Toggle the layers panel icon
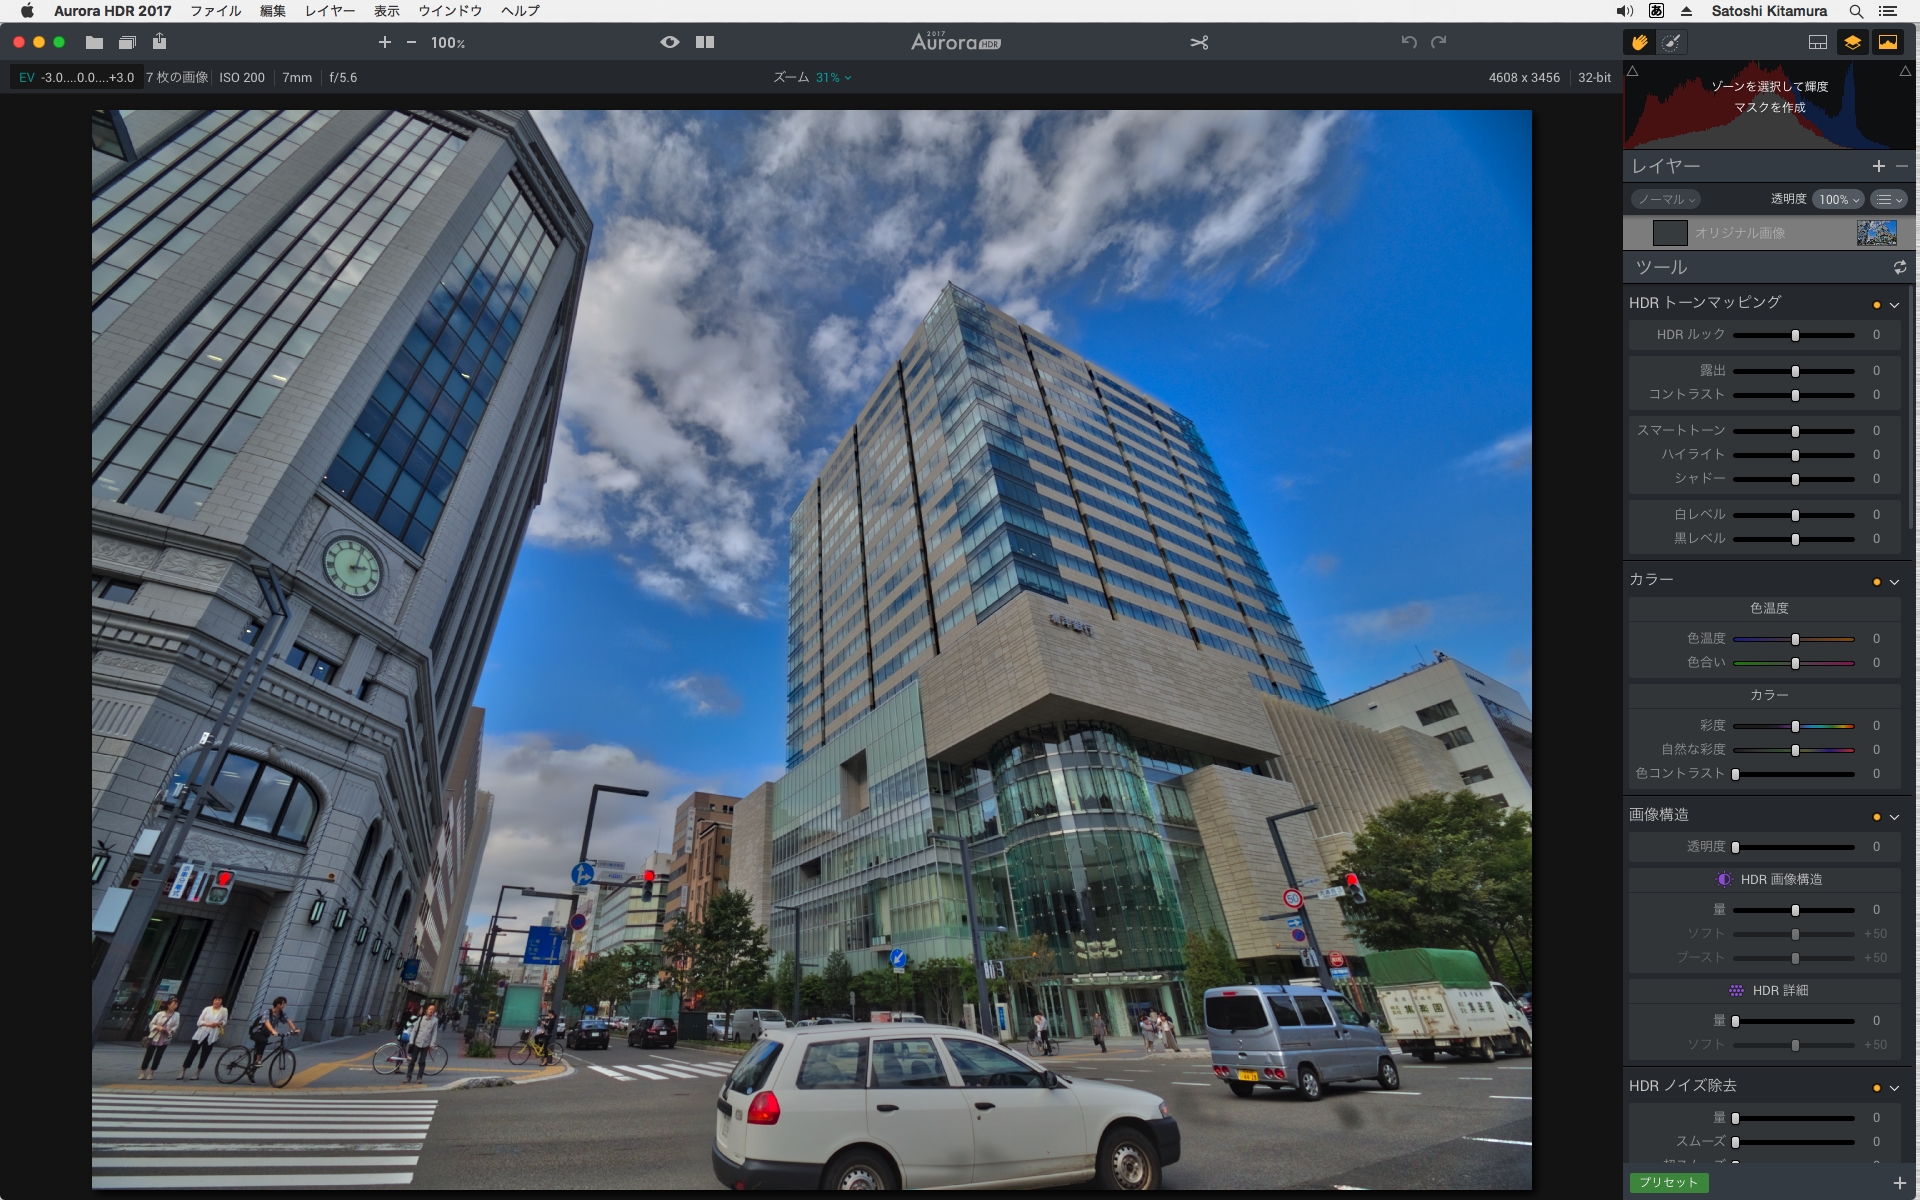Viewport: 1920px width, 1200px height. point(1852,42)
